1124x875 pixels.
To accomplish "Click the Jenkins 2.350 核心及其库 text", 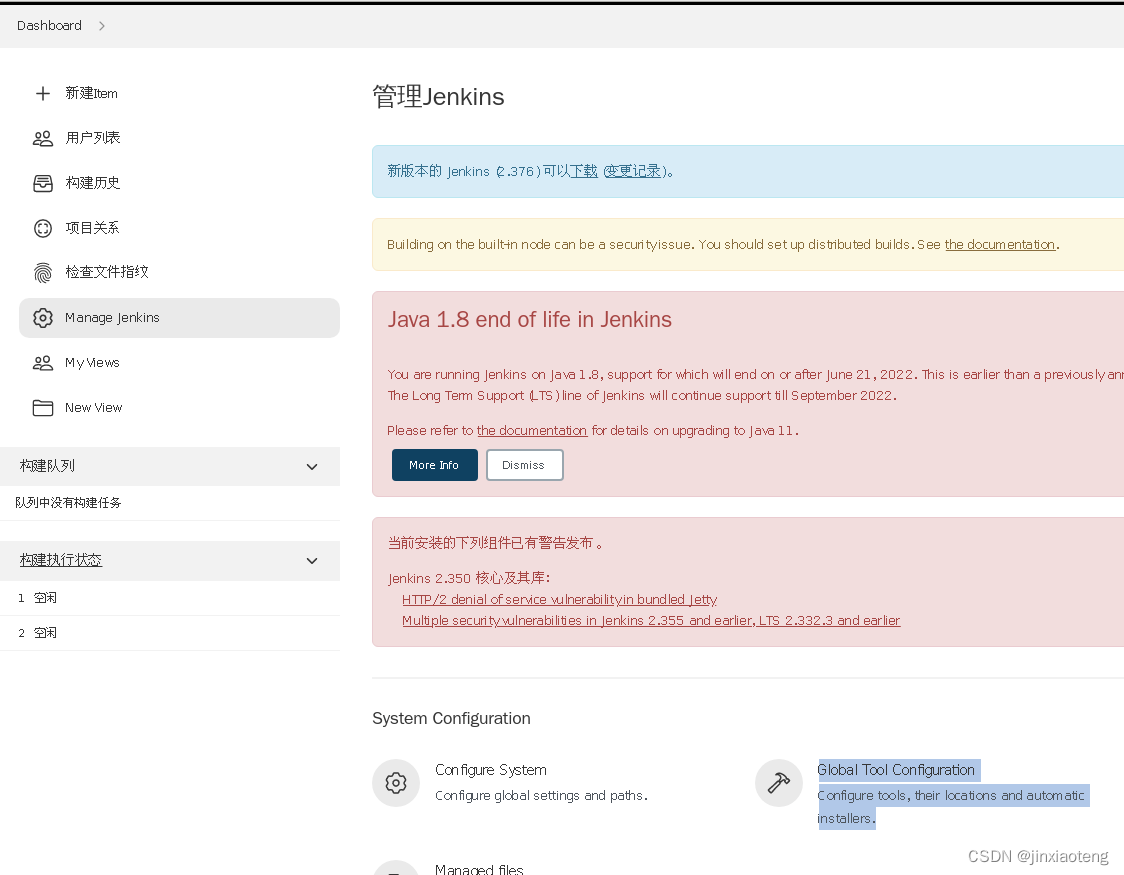I will [469, 578].
